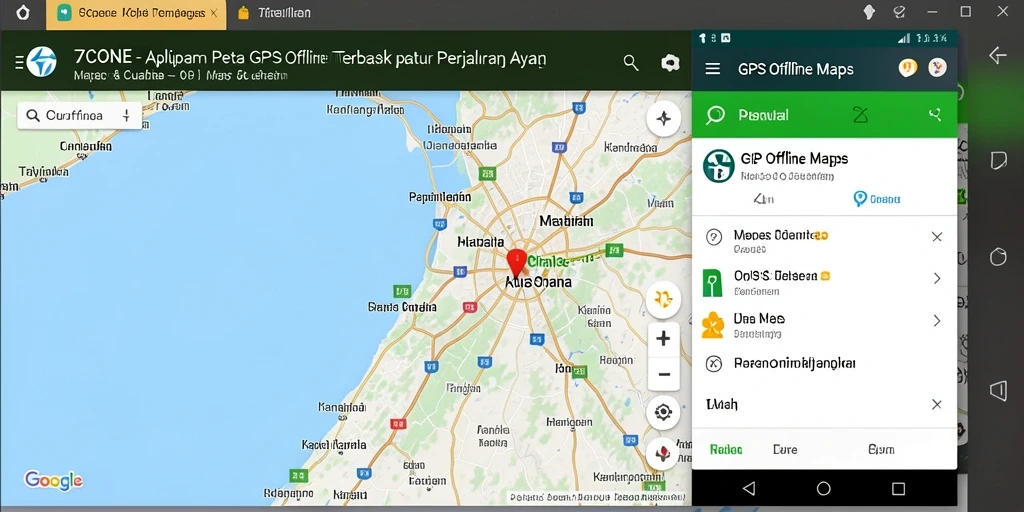Click the my-location target button on the map
The height and width of the screenshot is (512, 1024).
point(664,412)
